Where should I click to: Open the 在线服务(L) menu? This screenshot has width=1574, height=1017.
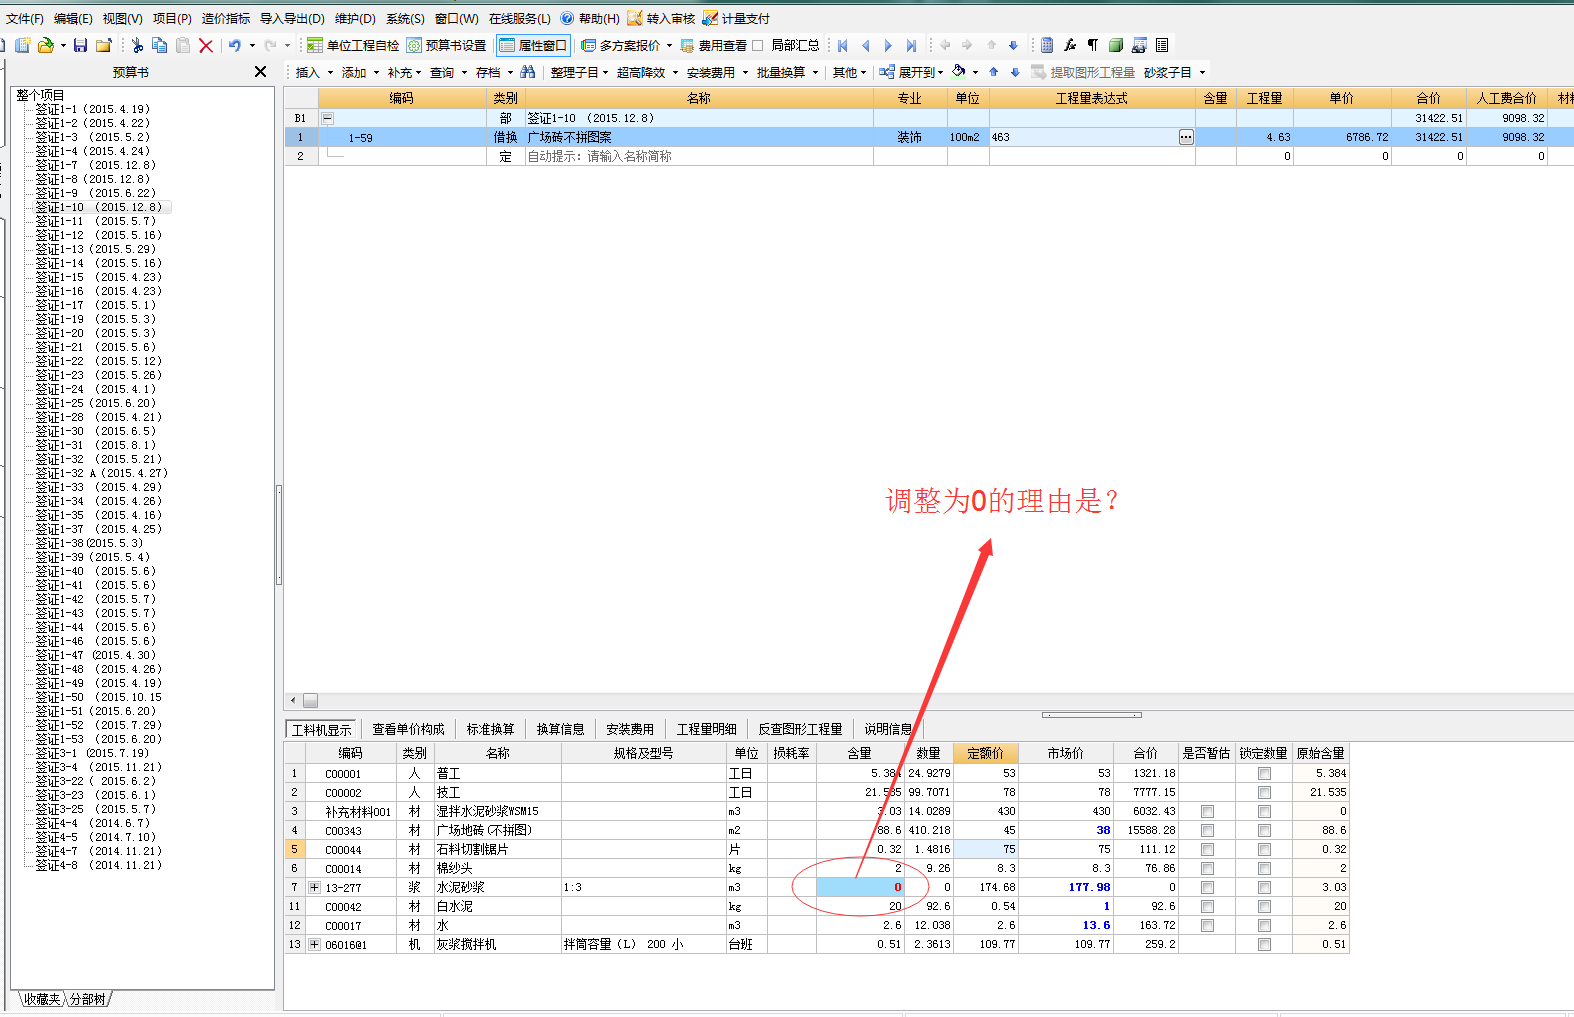click(519, 18)
